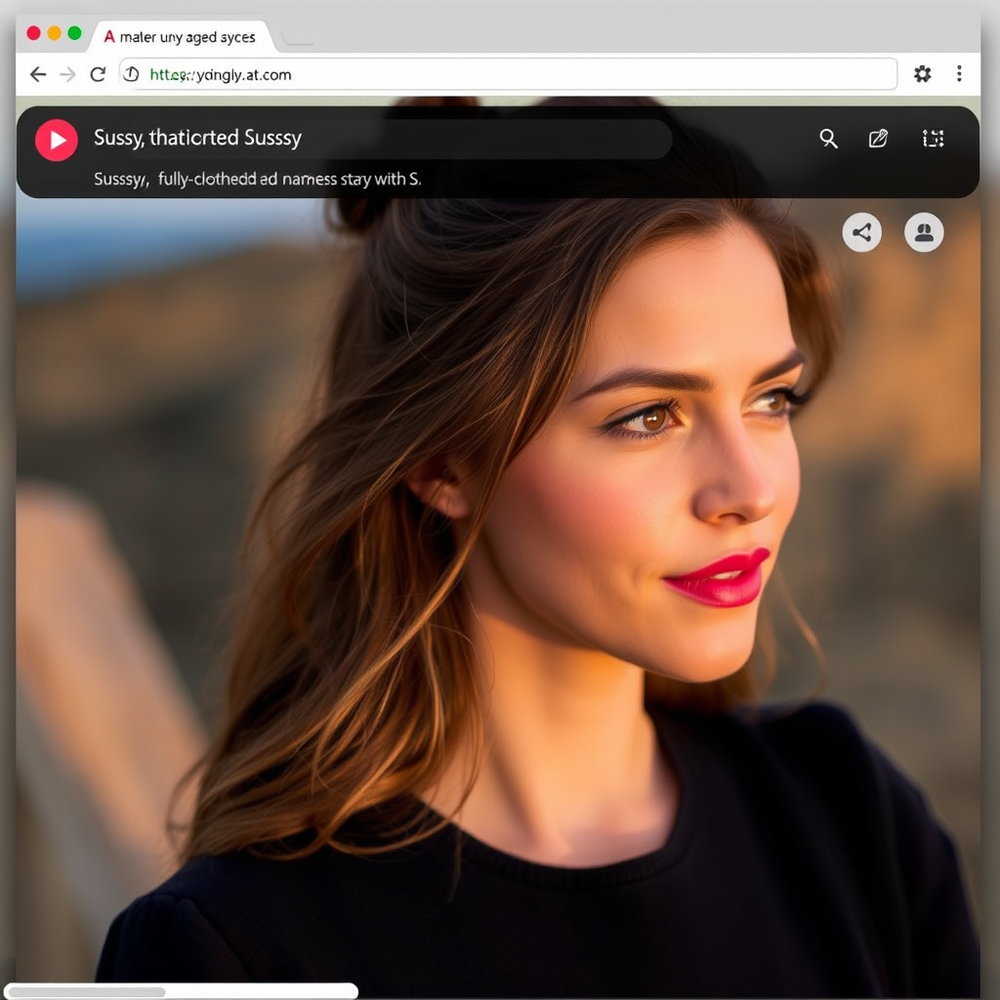Open the profile account icon on the video
The width and height of the screenshot is (1000, 1000).
(923, 232)
